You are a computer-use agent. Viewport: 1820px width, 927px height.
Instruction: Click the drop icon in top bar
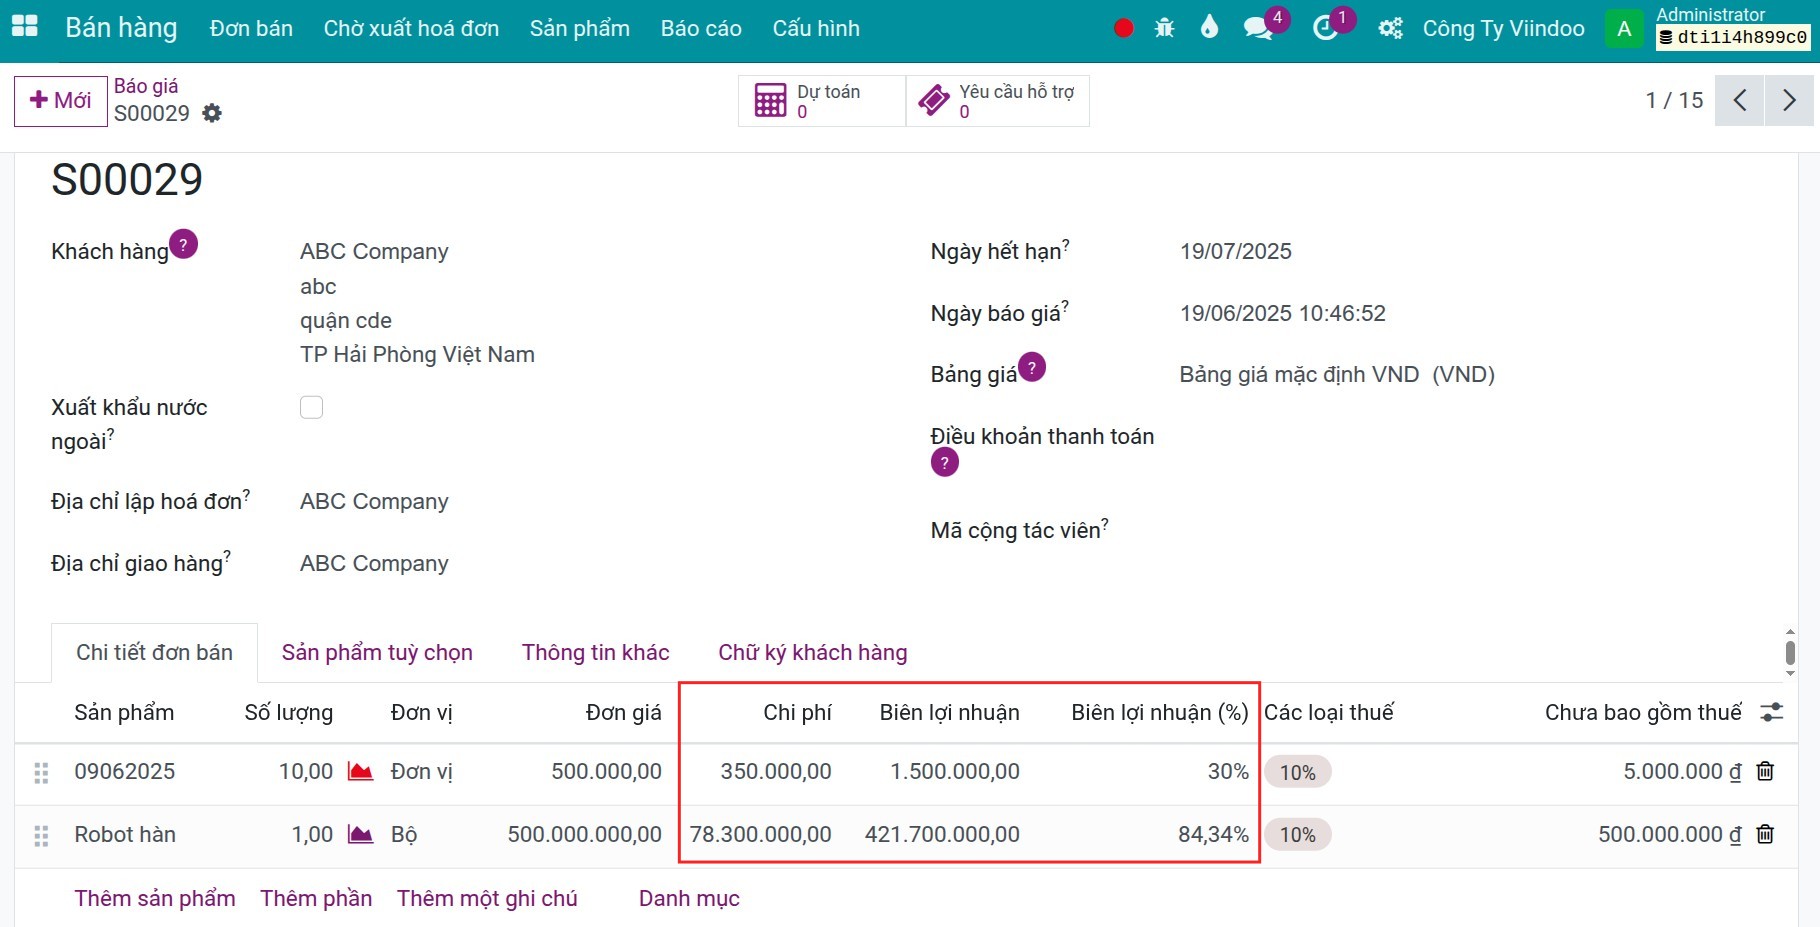click(x=1209, y=28)
